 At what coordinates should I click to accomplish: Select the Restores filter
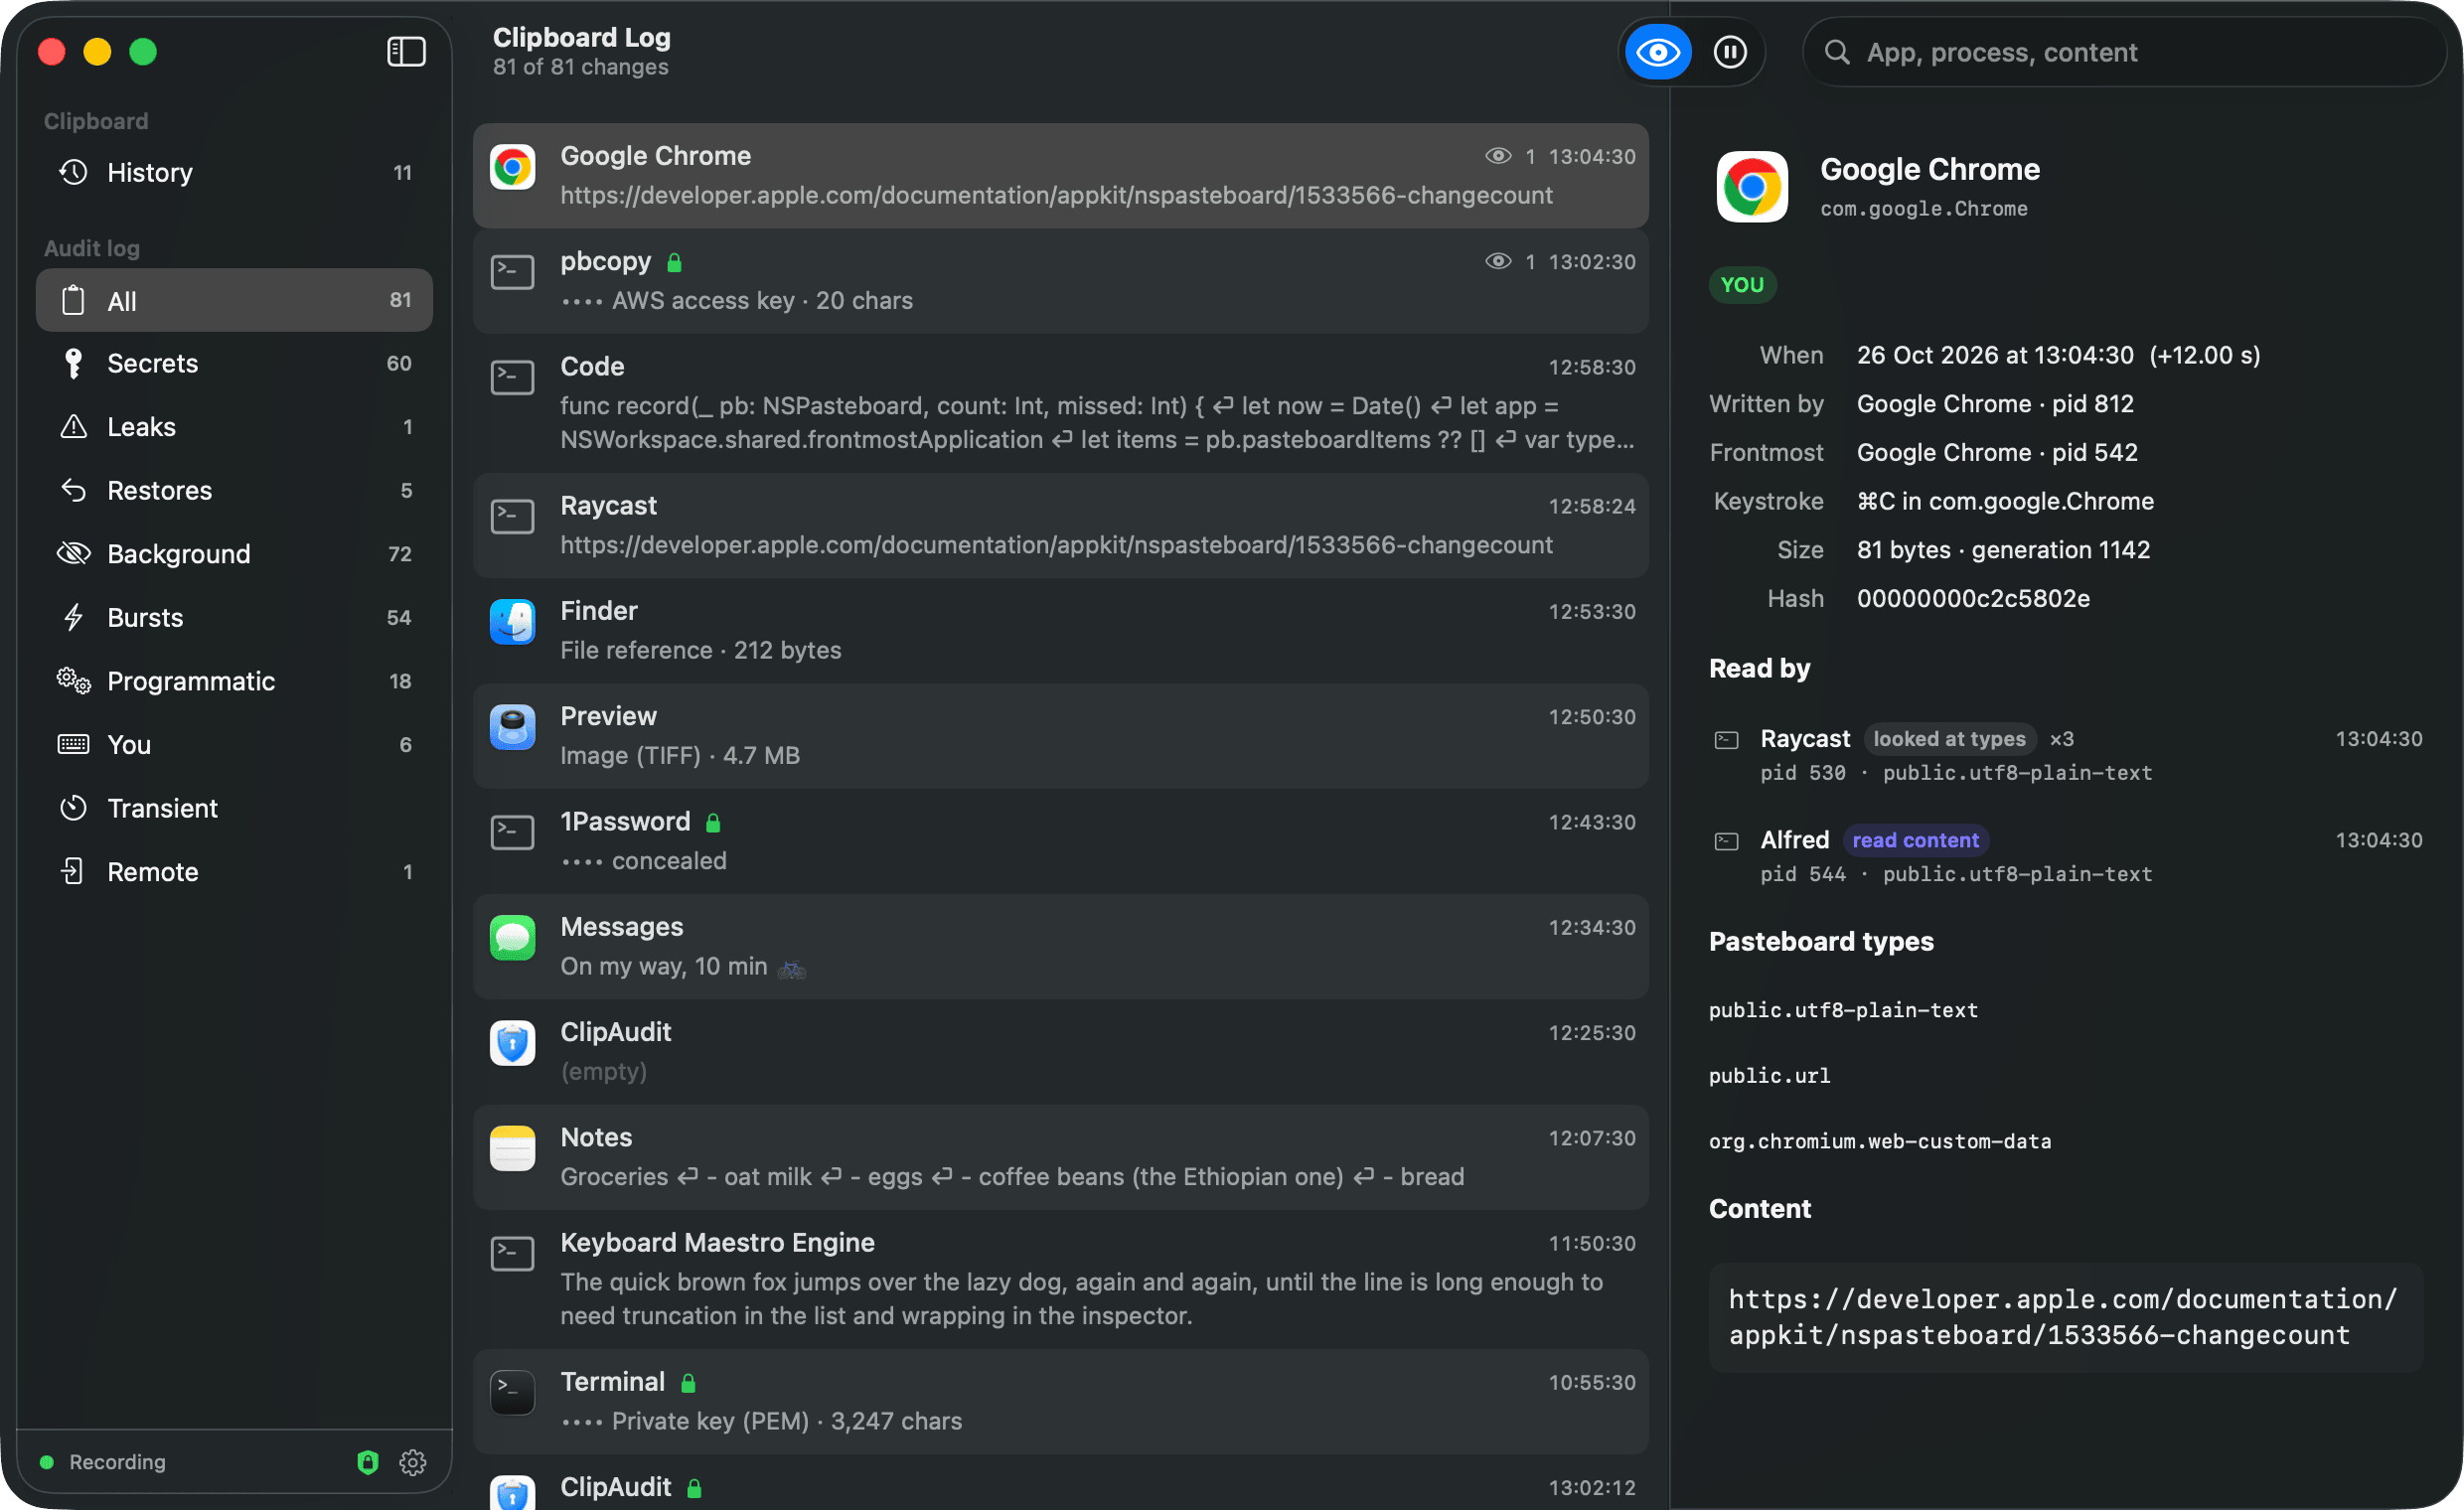coord(234,490)
